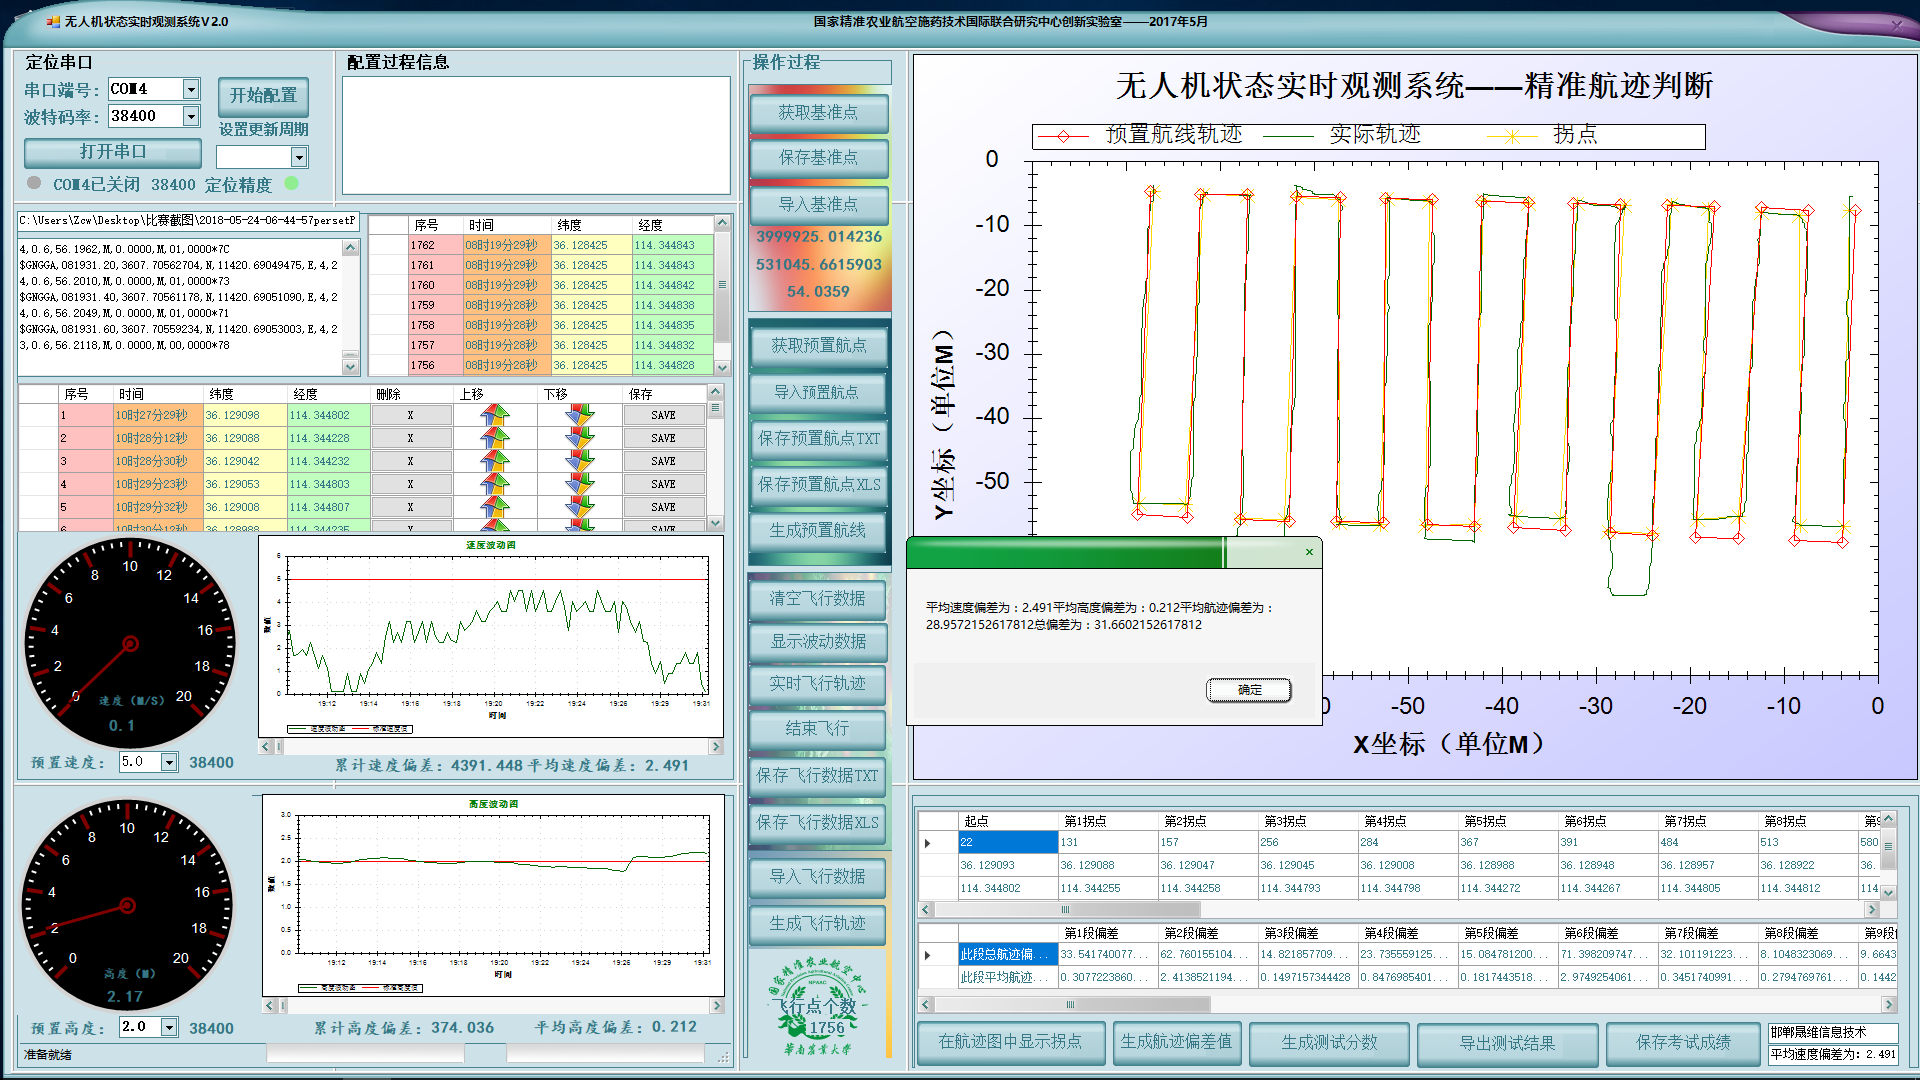This screenshot has height=1080, width=1920.
Task: Move waypoint row 2 up with the arrow icon
Action: tap(495, 438)
